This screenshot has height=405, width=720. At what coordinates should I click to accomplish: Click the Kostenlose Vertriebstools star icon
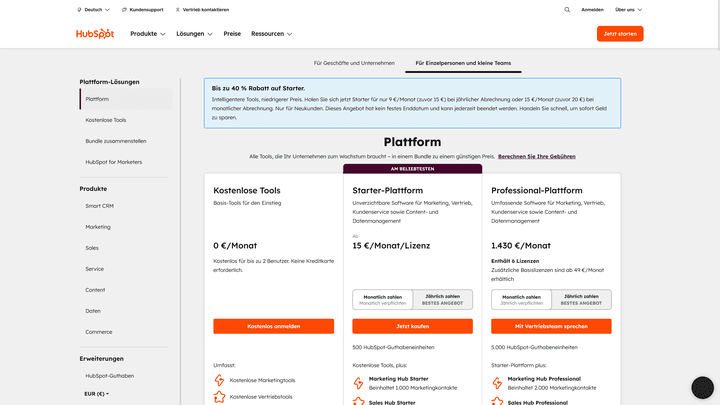[219, 397]
